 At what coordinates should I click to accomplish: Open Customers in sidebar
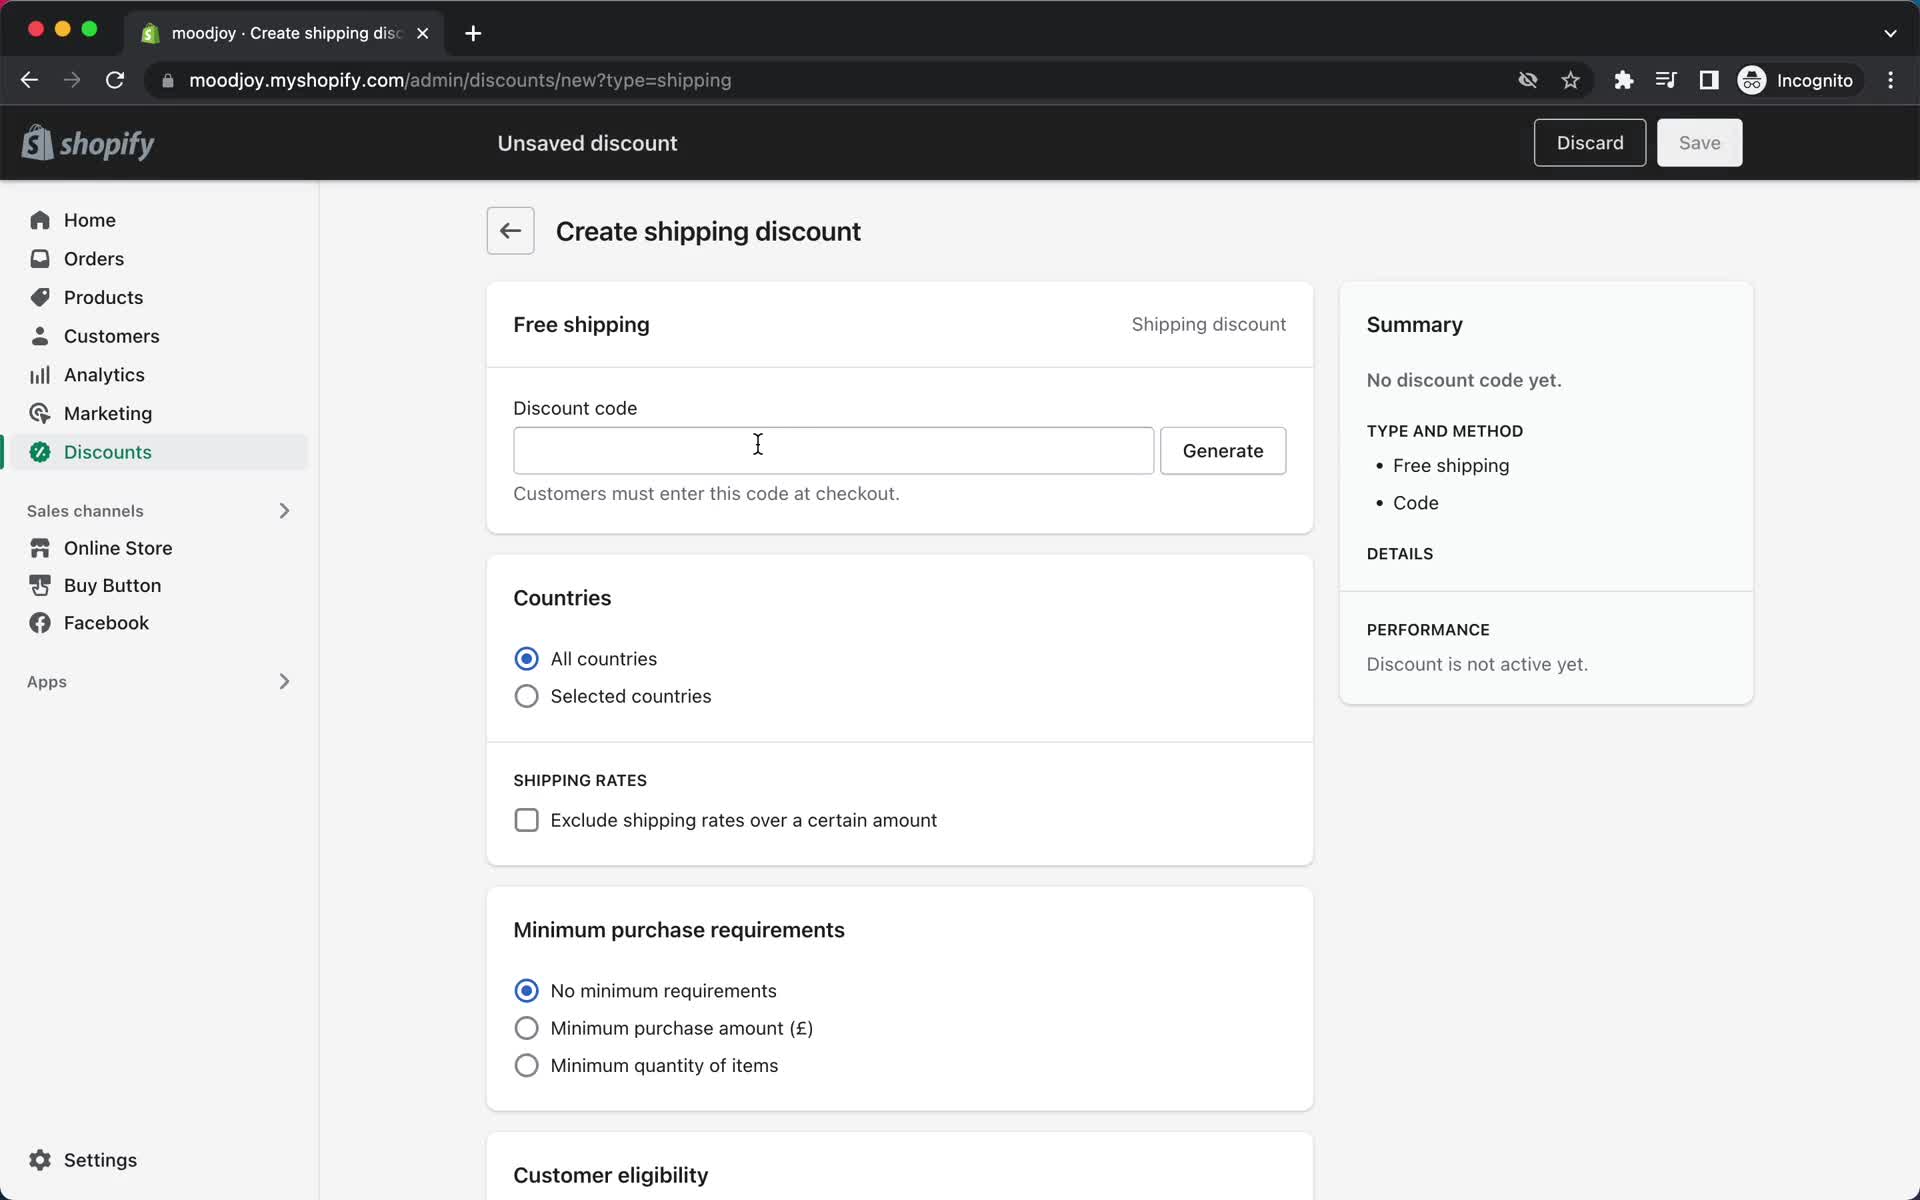[111, 336]
